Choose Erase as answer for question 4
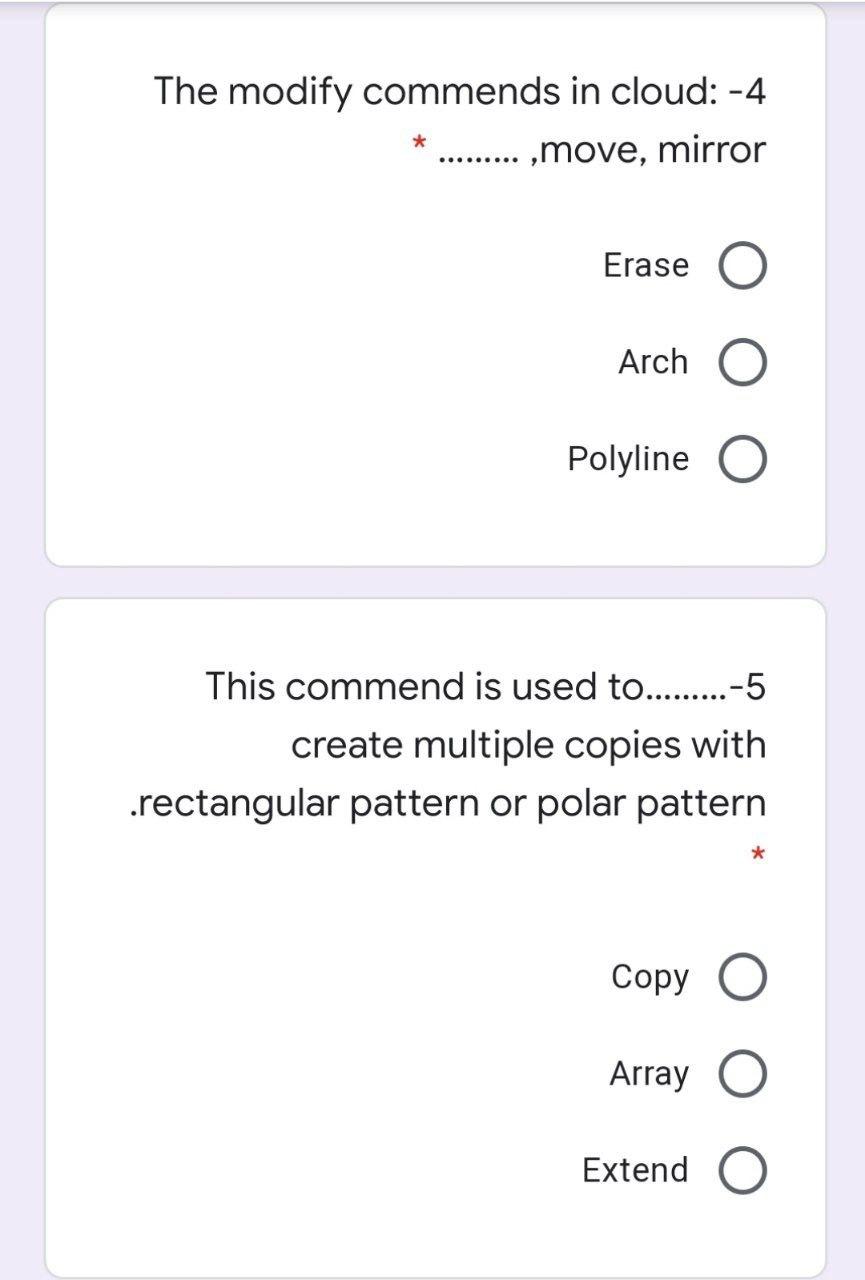This screenshot has height=1280, width=865. tap(742, 265)
